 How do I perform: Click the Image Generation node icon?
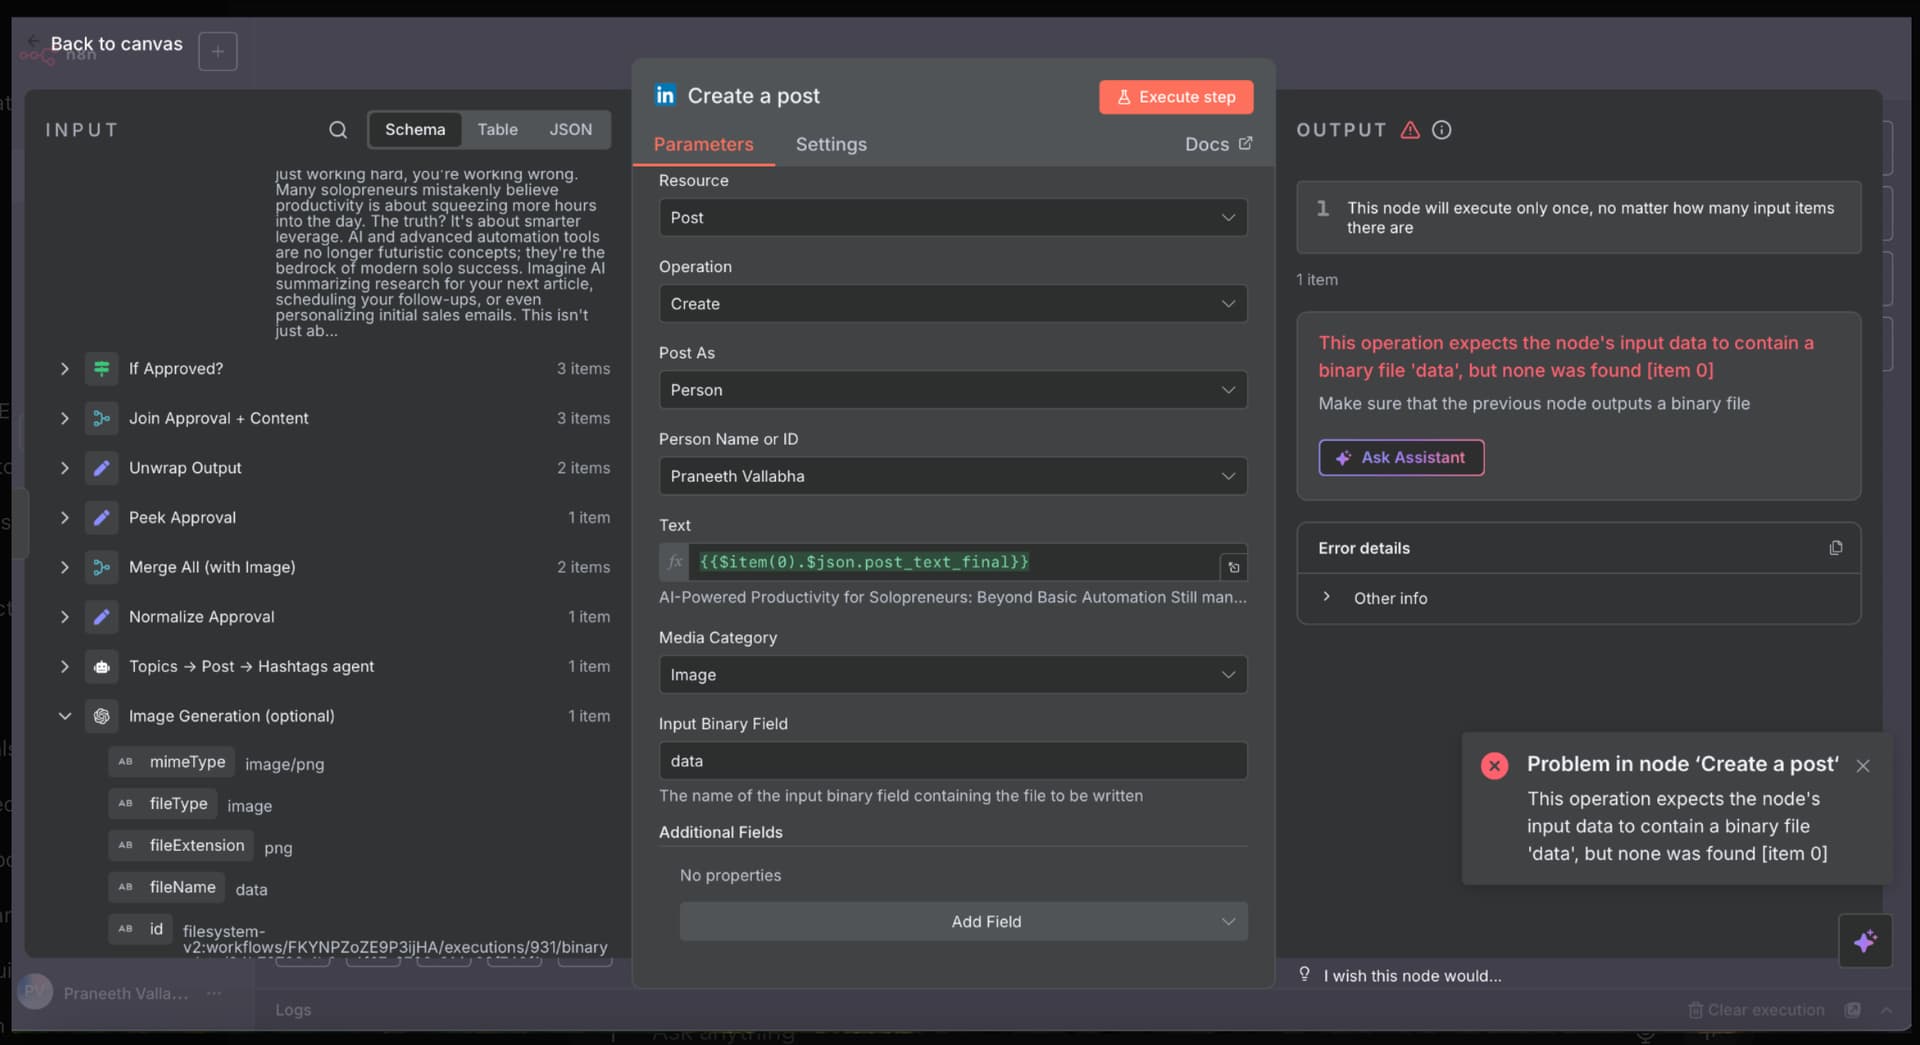[101, 716]
